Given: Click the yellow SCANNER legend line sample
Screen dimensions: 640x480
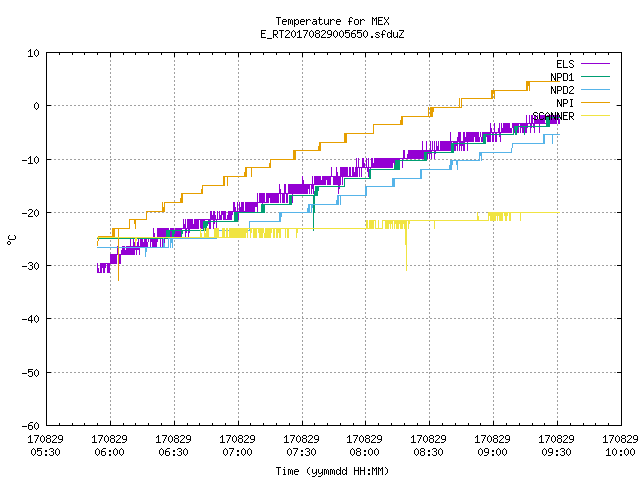Looking at the screenshot, I should point(596,116).
